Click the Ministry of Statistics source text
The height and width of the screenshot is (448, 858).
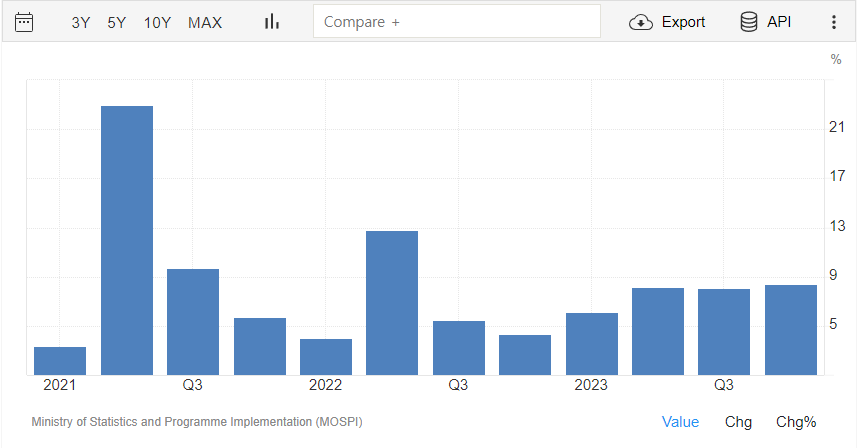[196, 422]
